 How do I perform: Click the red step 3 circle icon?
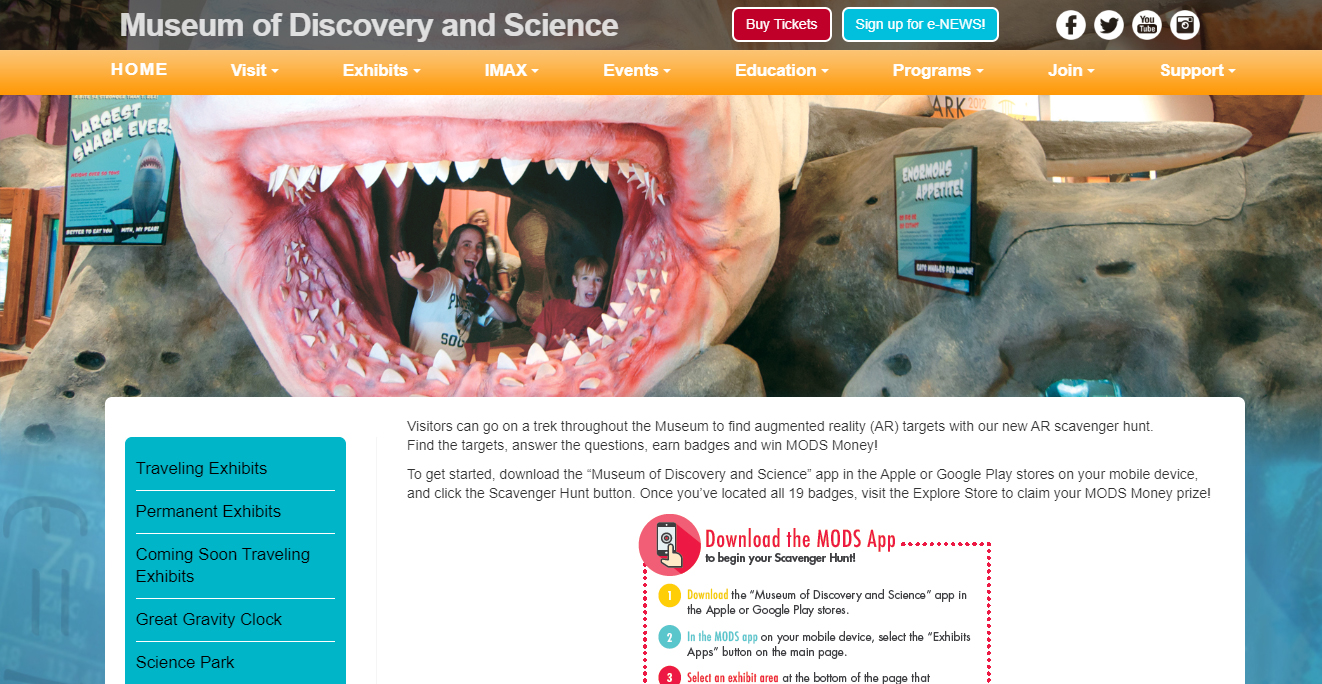[670, 677]
